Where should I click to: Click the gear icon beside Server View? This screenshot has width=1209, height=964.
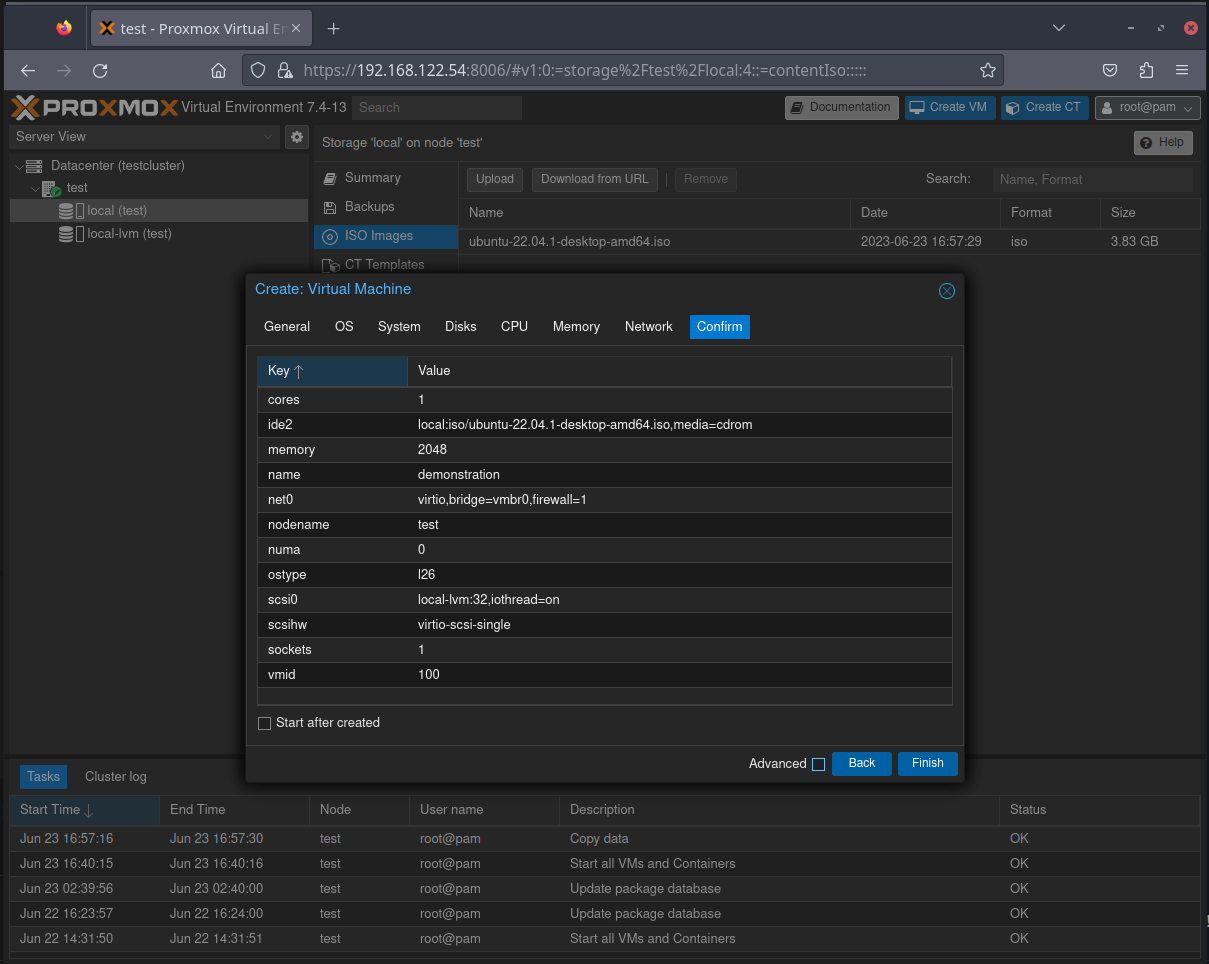click(x=296, y=137)
